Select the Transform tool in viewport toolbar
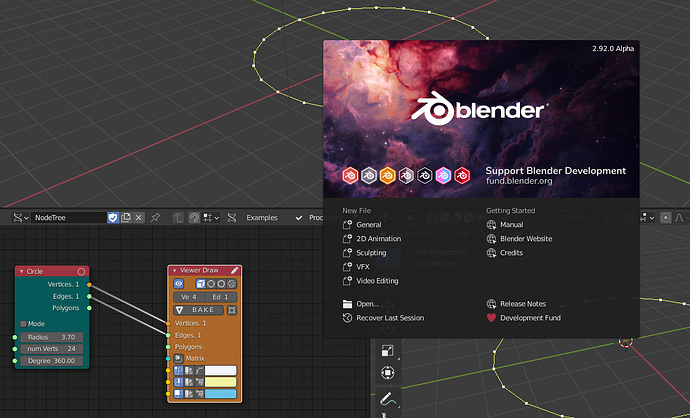The height and width of the screenshot is (418, 690). click(387, 373)
